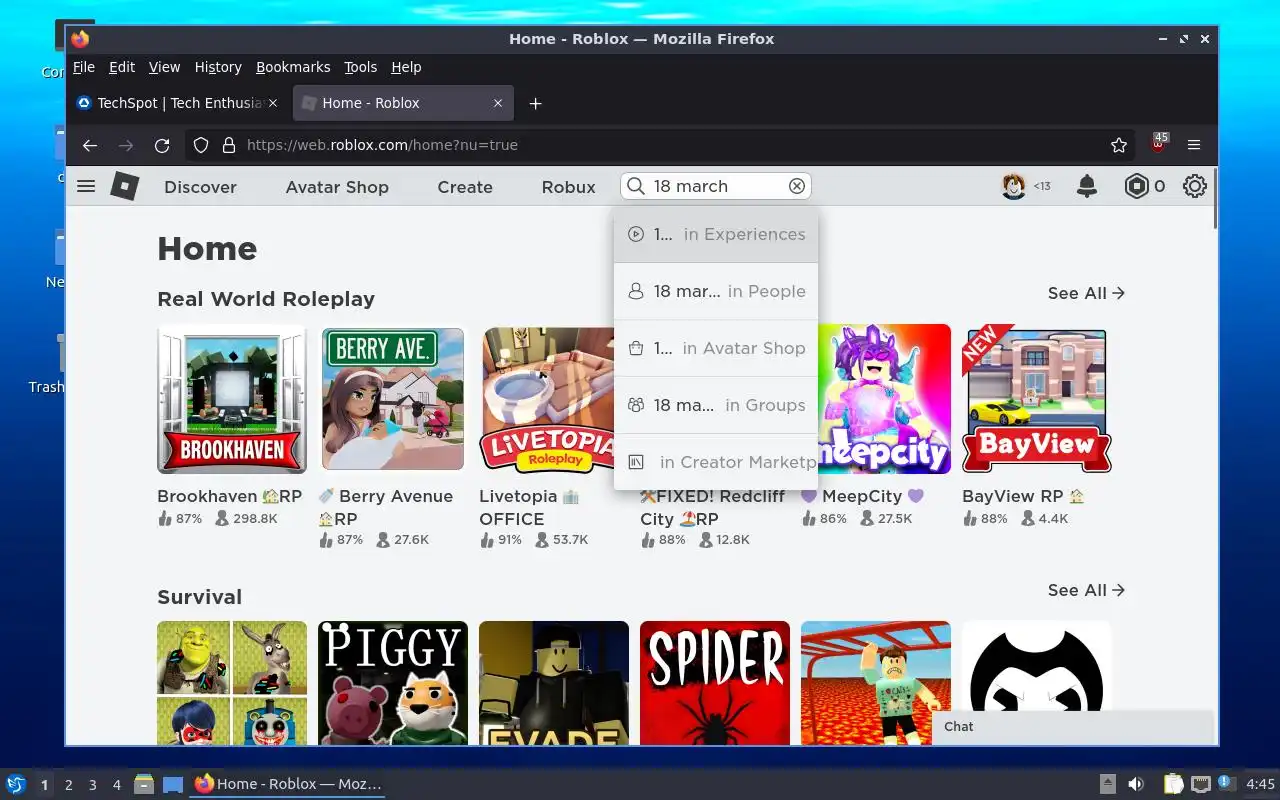Open the notifications bell
Viewport: 1280px width, 800px height.
pyautogui.click(x=1087, y=186)
